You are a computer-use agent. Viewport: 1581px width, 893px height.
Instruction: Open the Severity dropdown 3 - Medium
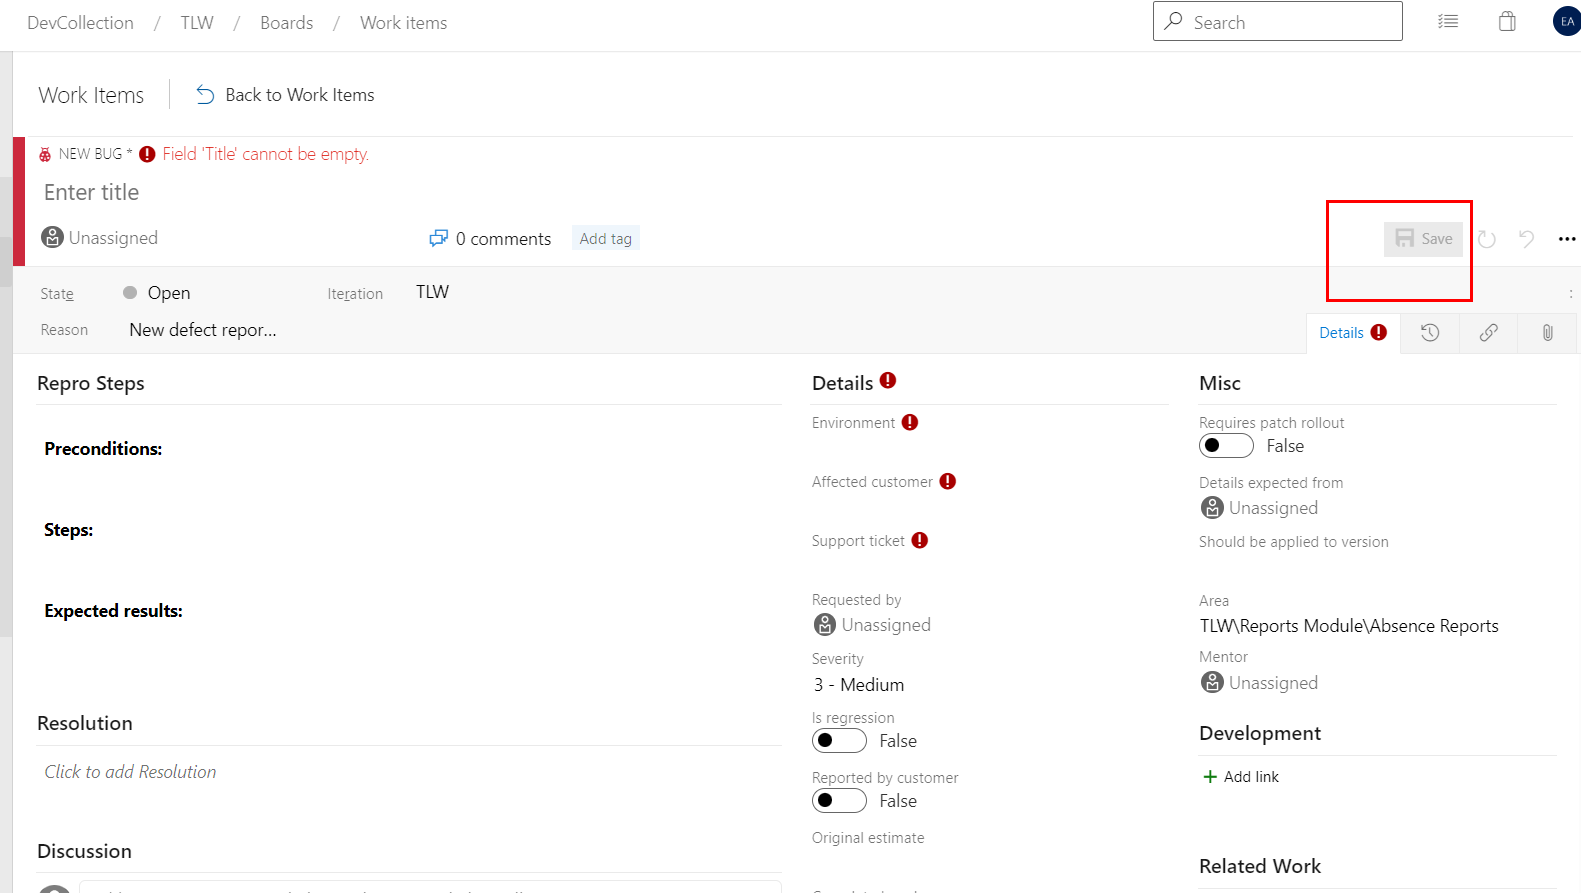pos(858,685)
